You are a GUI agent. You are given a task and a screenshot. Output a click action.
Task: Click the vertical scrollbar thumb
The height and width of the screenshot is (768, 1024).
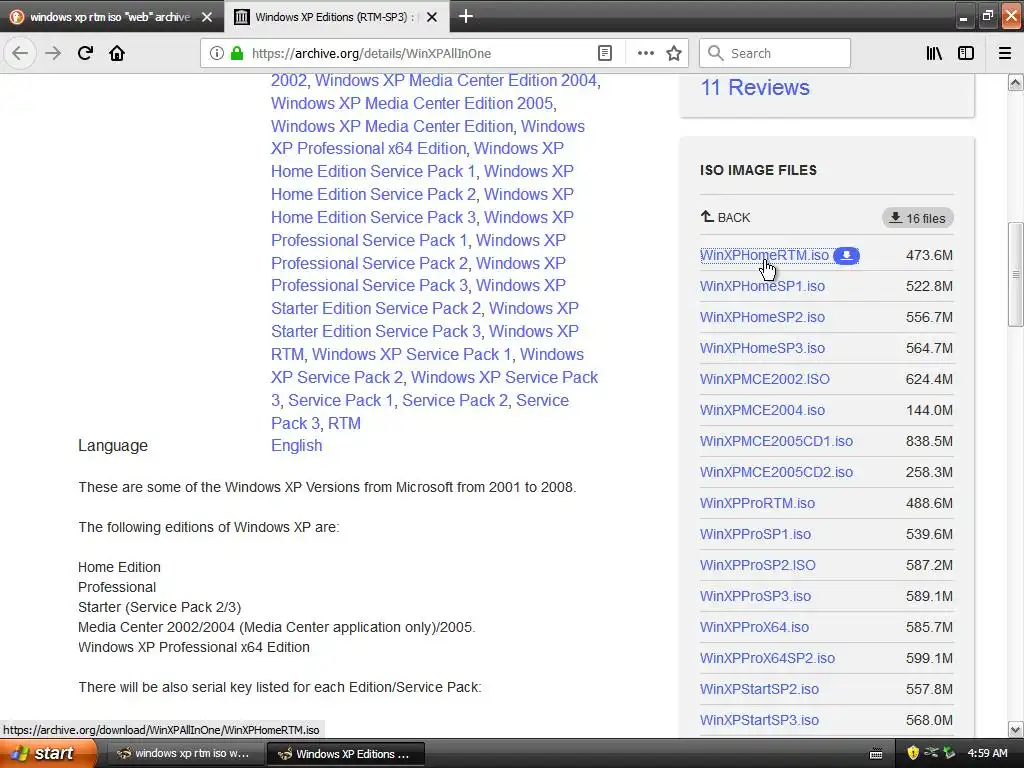[x=1015, y=274]
